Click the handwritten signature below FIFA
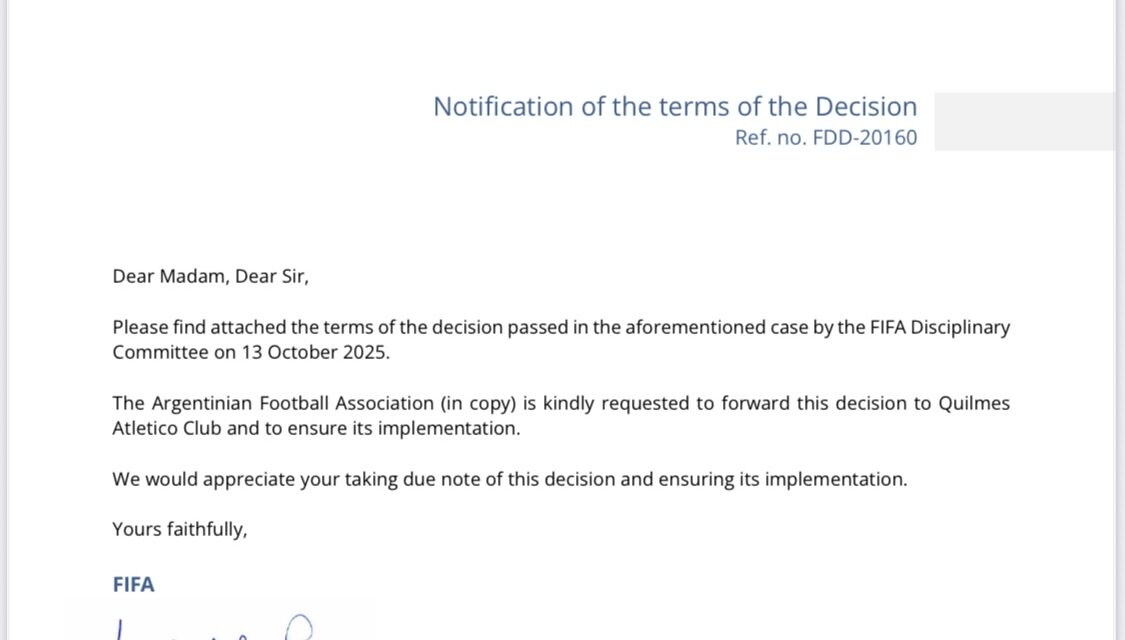Screen dimensions: 1125x640 click(215, 628)
